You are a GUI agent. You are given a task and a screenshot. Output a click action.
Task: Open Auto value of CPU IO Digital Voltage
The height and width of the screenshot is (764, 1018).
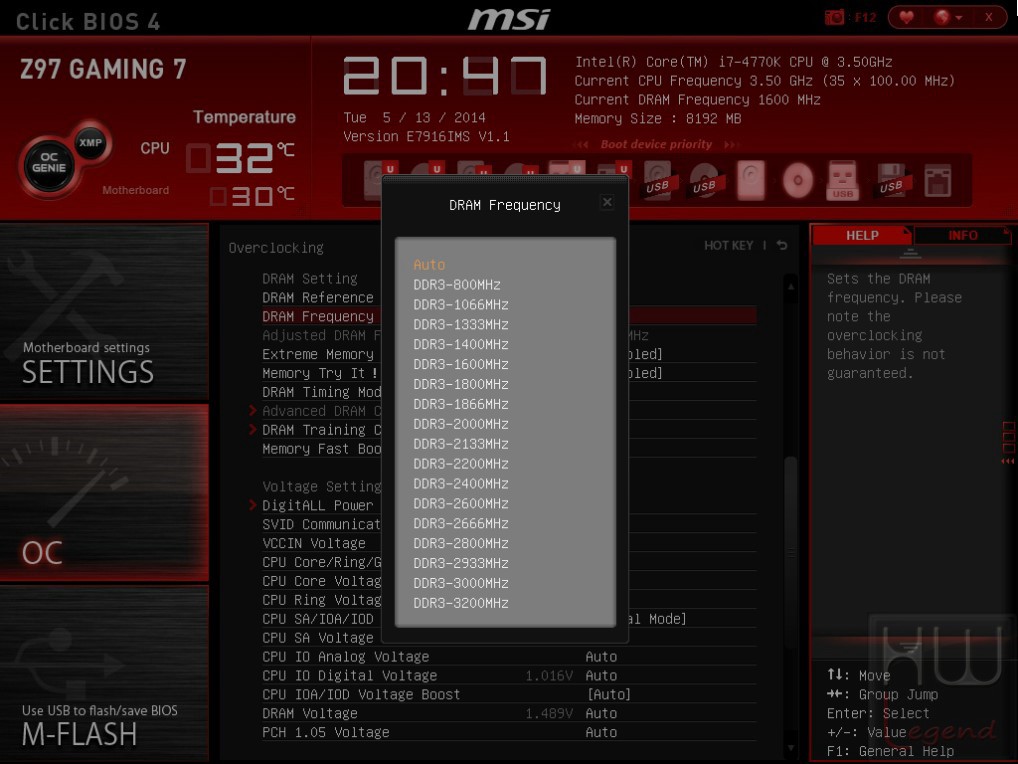tap(601, 675)
